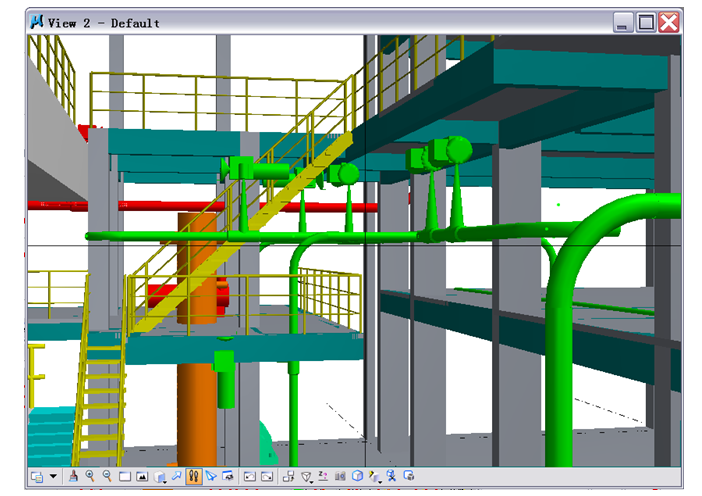Open the MicroStation view system menu icon
Image resolution: width=702 pixels, height=496 pixels.
[x=38, y=22]
